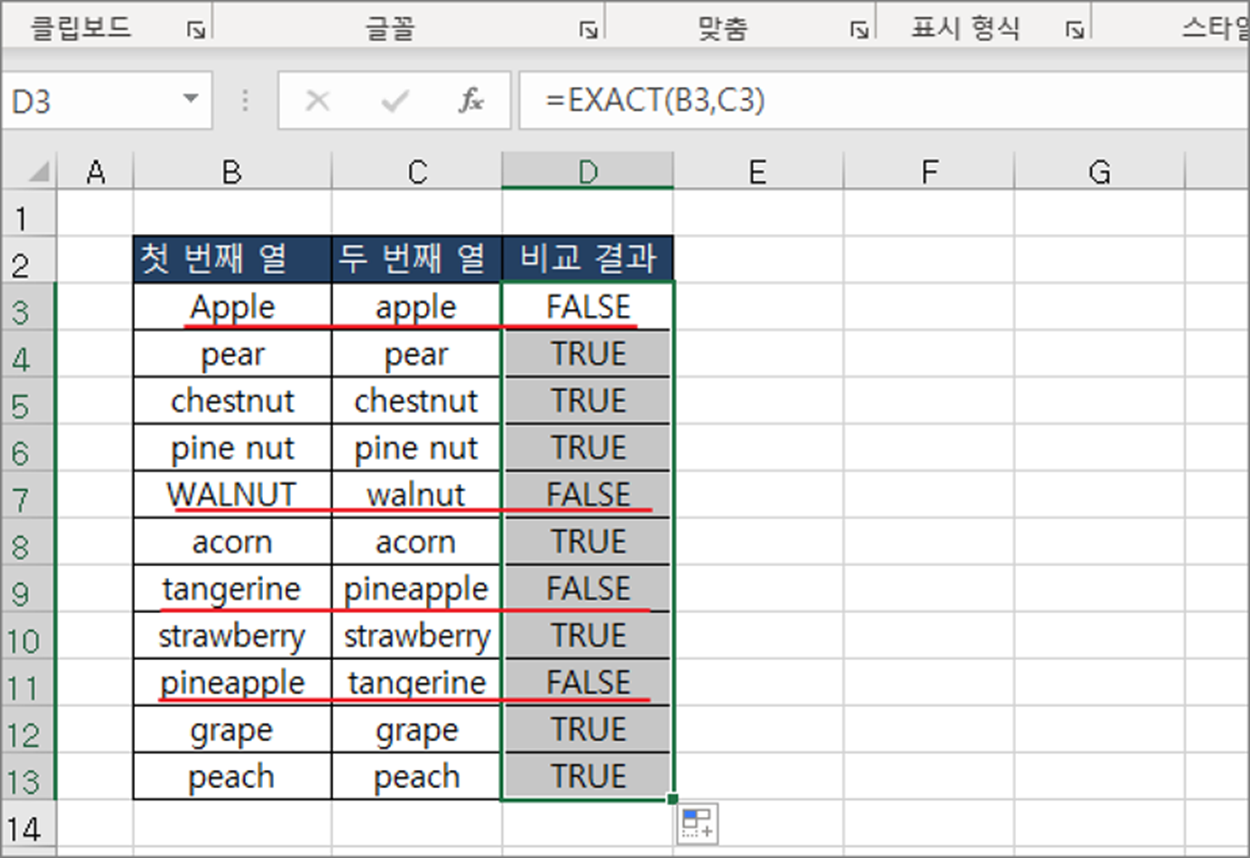
Task: Select 'tangerine' cell in column C
Action: [417, 683]
